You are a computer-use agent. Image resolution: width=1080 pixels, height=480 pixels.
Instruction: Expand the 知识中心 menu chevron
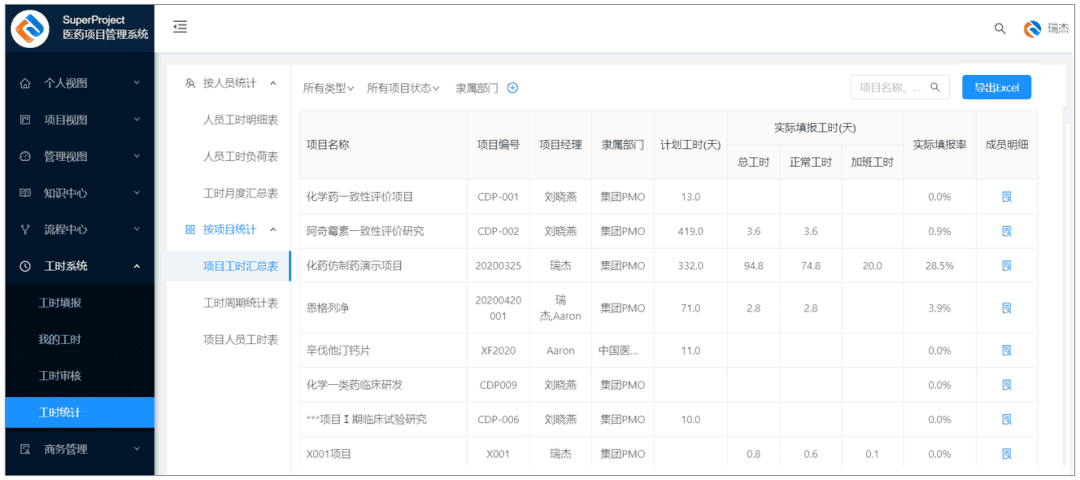[136, 193]
